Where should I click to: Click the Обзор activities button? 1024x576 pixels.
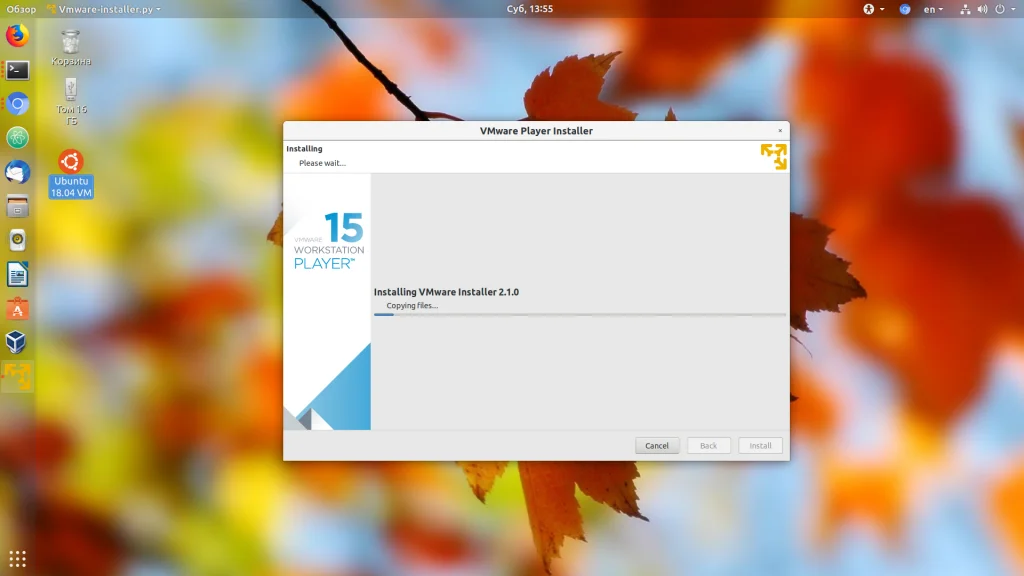[x=21, y=9]
